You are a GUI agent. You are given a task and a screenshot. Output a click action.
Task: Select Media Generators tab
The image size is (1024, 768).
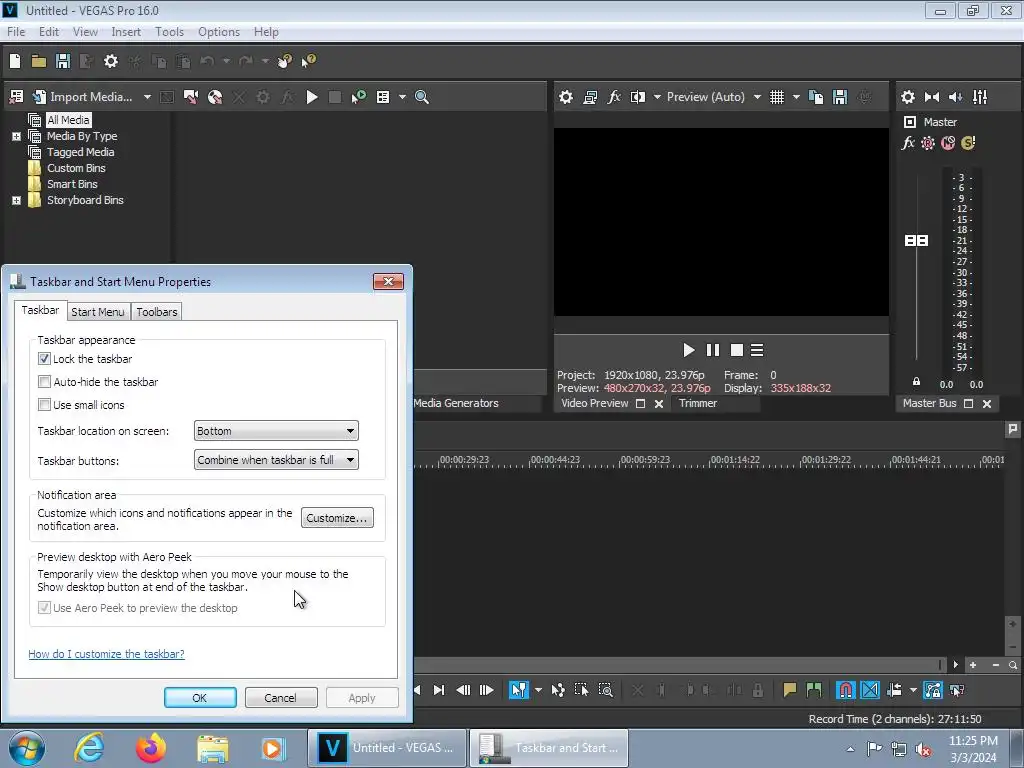pos(456,403)
